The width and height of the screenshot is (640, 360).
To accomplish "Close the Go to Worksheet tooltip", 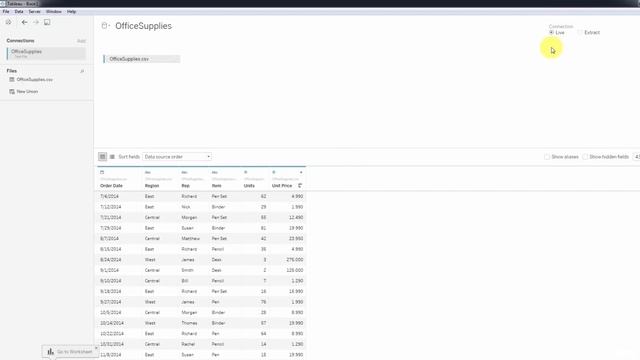I will (96, 348).
